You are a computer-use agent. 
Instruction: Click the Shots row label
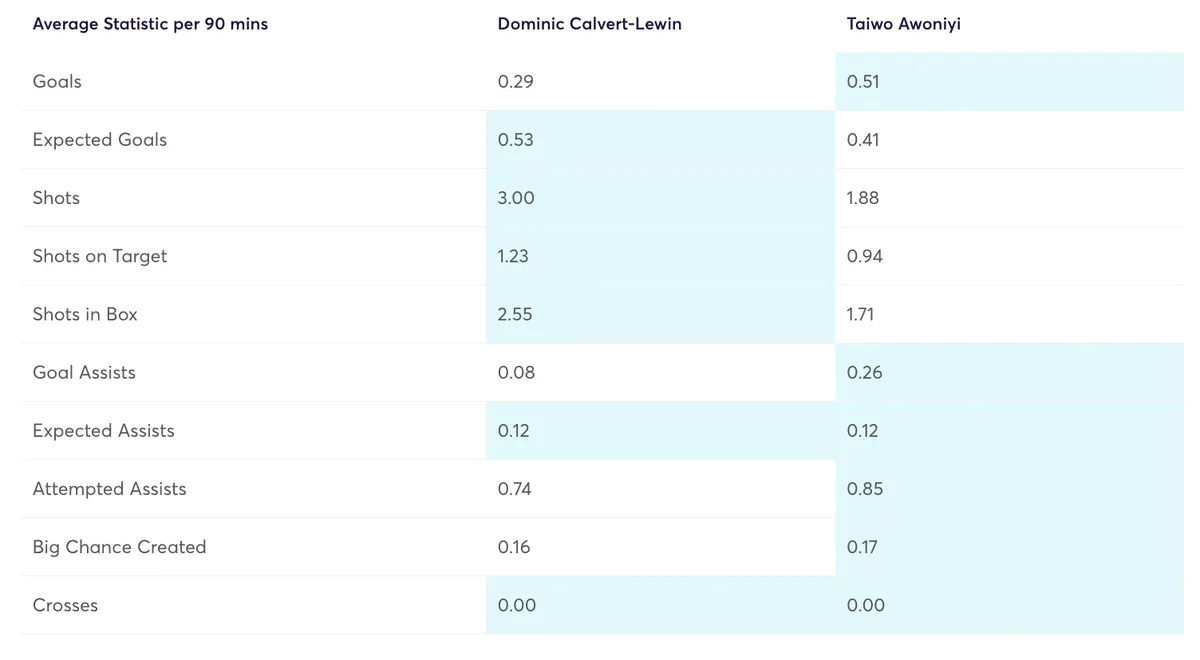tap(56, 198)
